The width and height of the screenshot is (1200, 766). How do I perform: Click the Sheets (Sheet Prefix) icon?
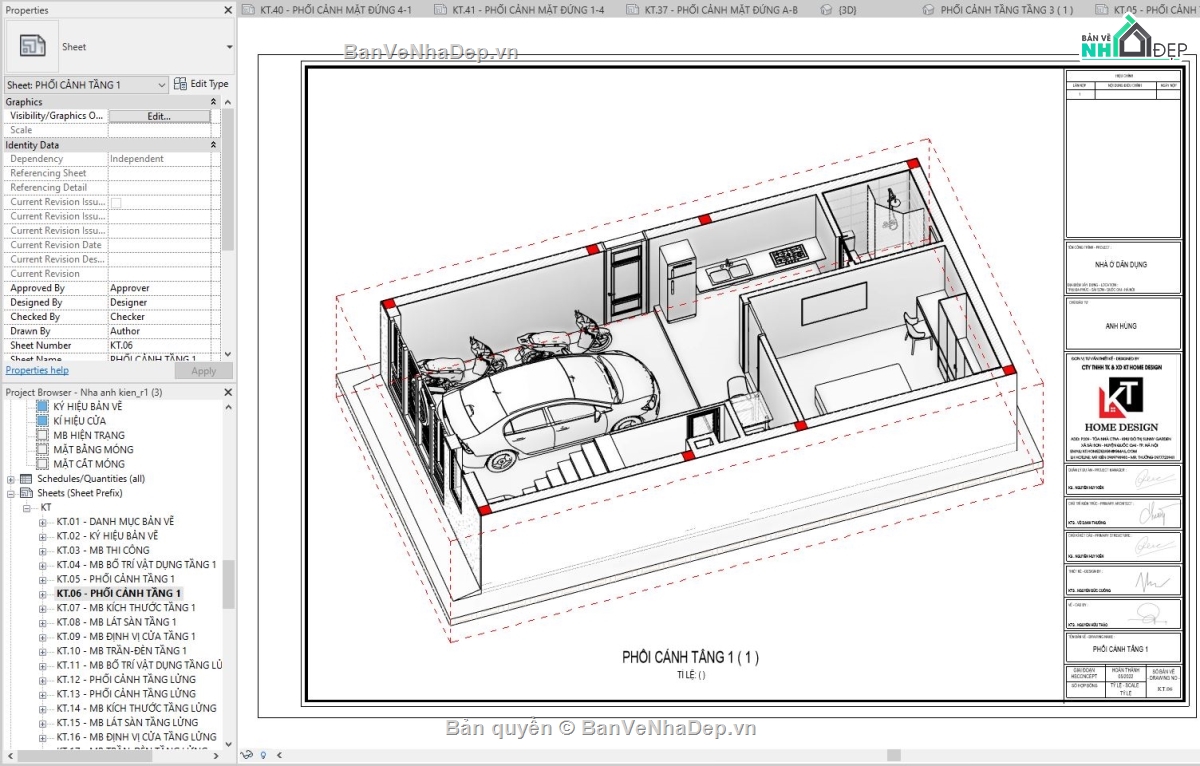[x=27, y=493]
